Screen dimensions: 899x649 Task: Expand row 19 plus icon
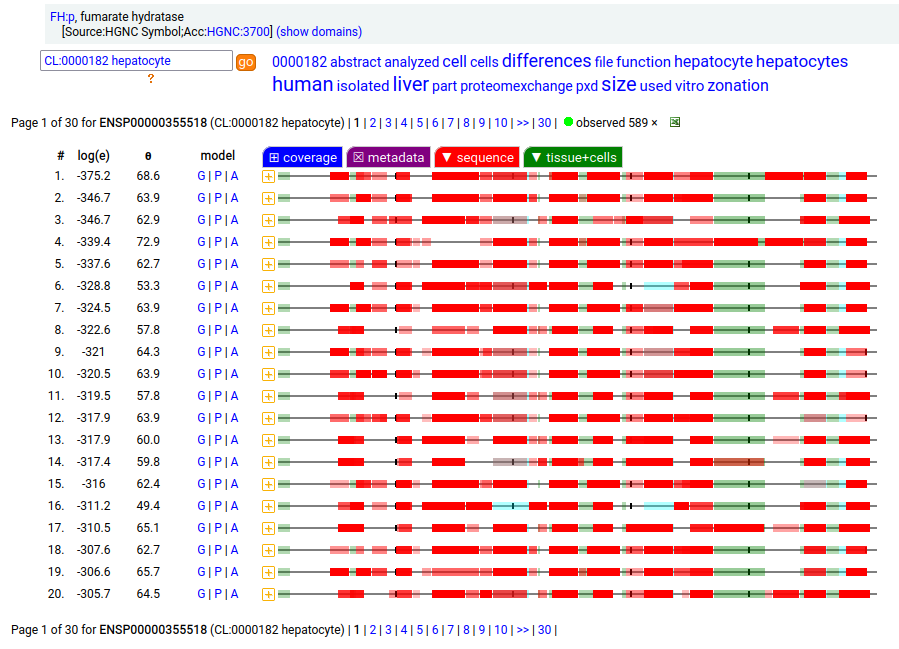[x=268, y=572]
